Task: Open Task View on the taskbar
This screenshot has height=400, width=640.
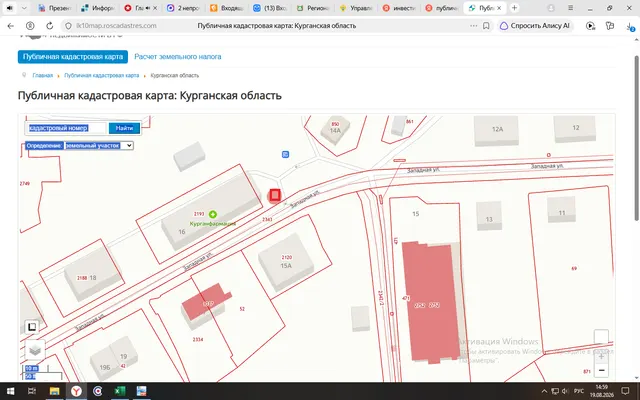Action: [x=32, y=391]
